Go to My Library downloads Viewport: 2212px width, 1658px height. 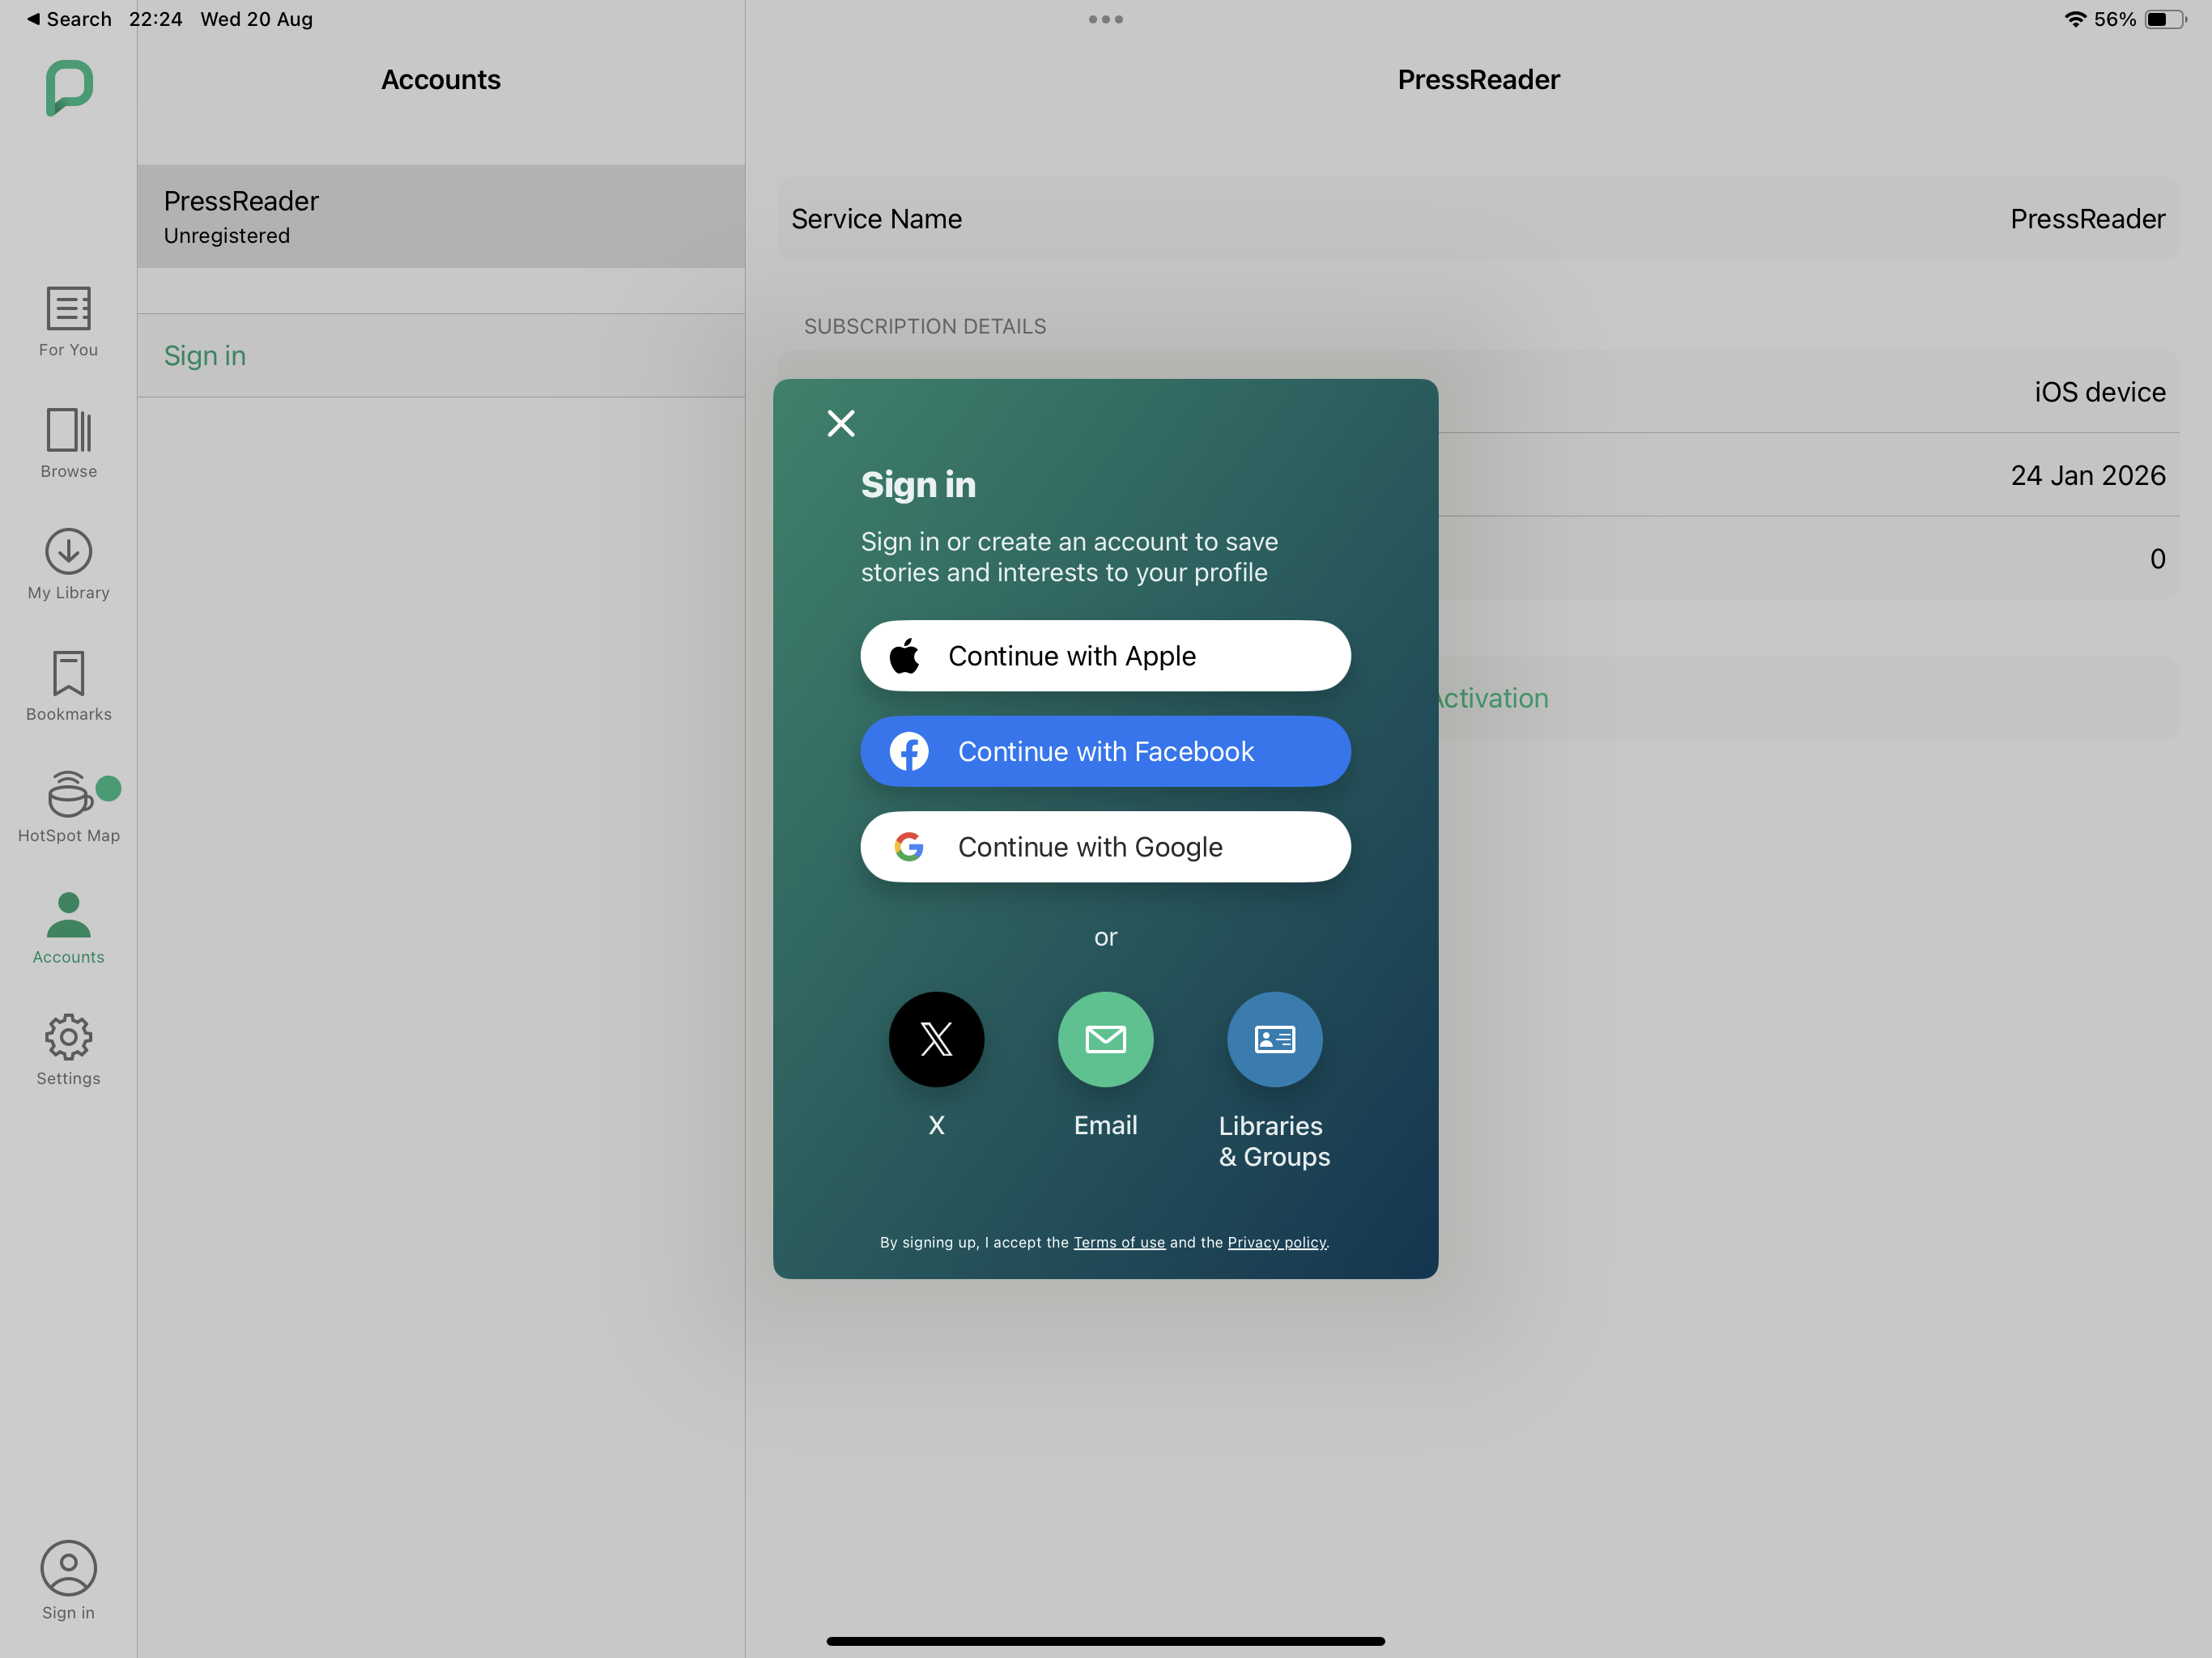pos(68,564)
